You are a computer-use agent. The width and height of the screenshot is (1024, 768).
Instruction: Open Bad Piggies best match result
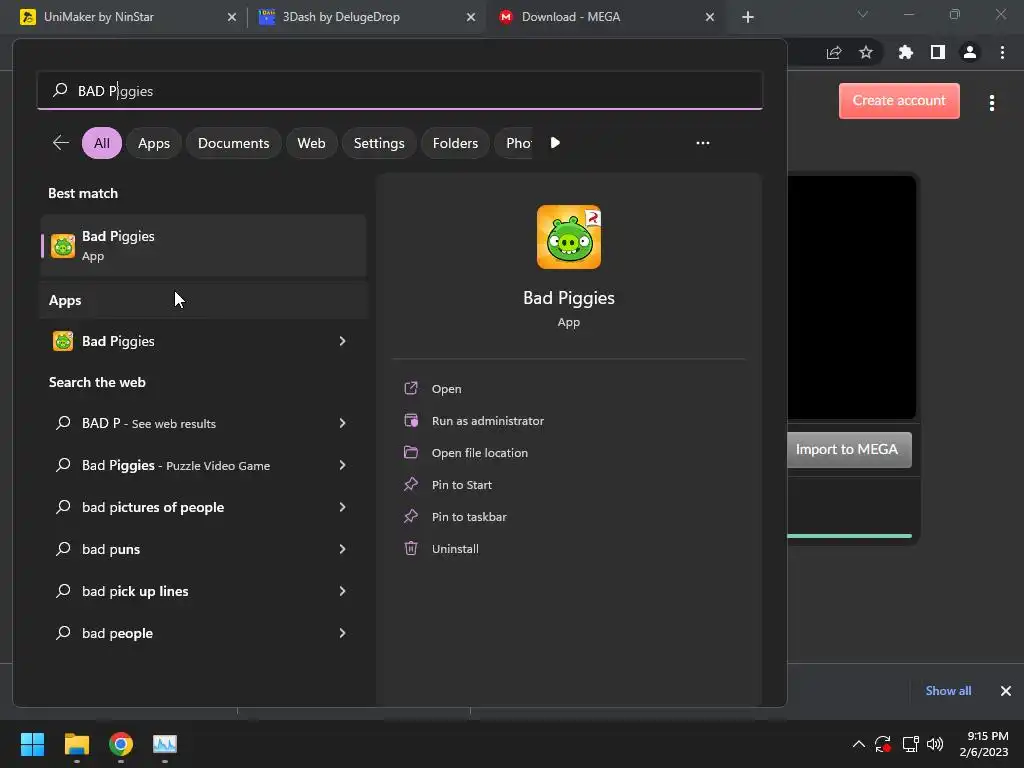[x=203, y=246]
